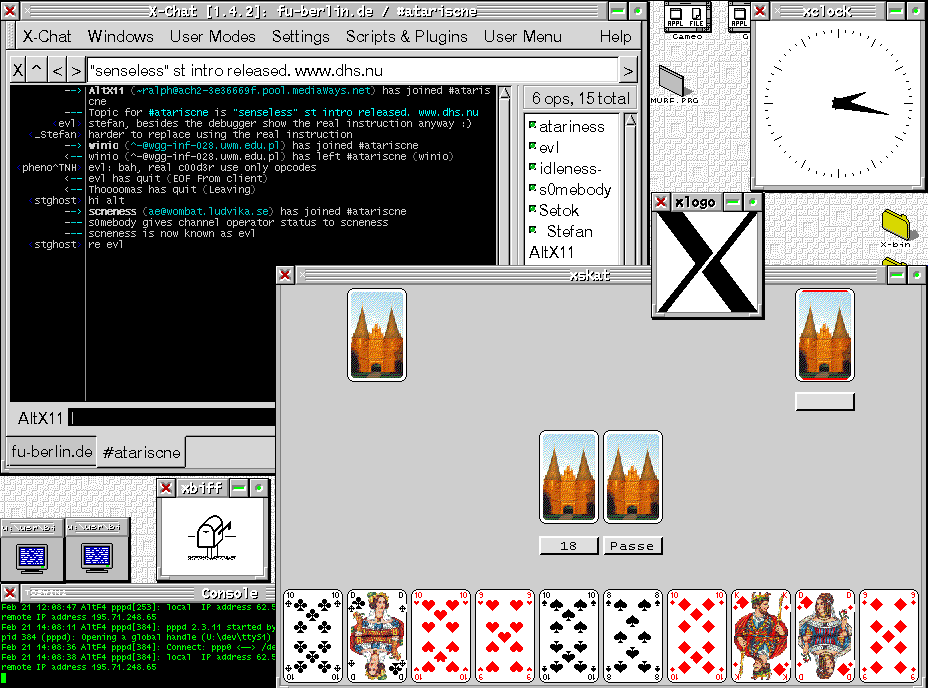
Task: Click the > button right of the topic field
Action: [x=628, y=70]
